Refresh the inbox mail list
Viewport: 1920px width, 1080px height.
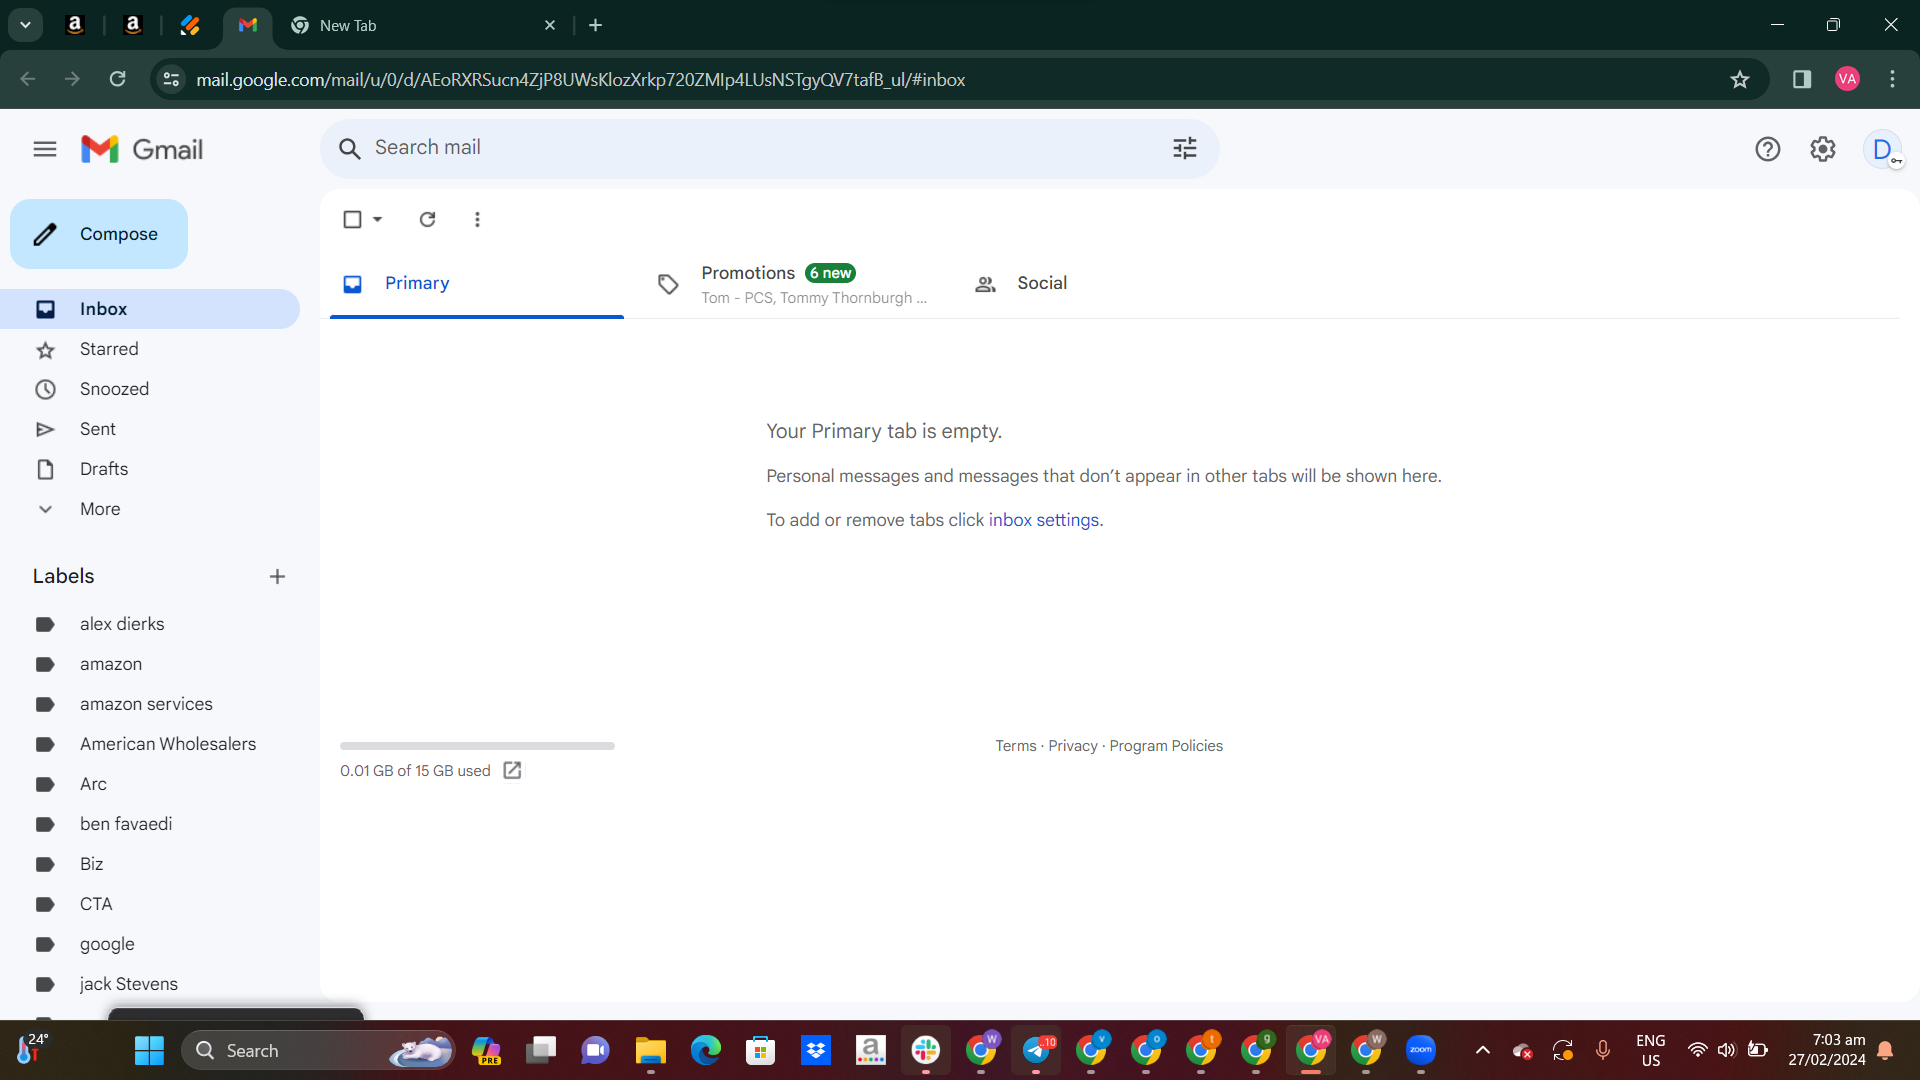427,219
